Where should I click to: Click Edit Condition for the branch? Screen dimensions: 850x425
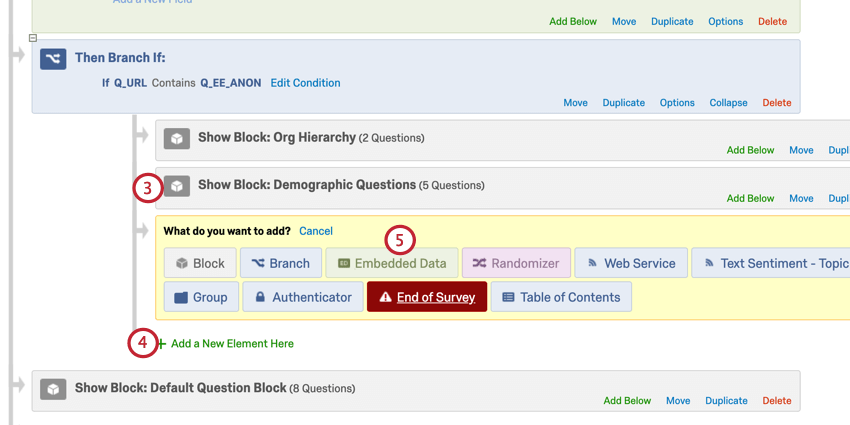(305, 83)
